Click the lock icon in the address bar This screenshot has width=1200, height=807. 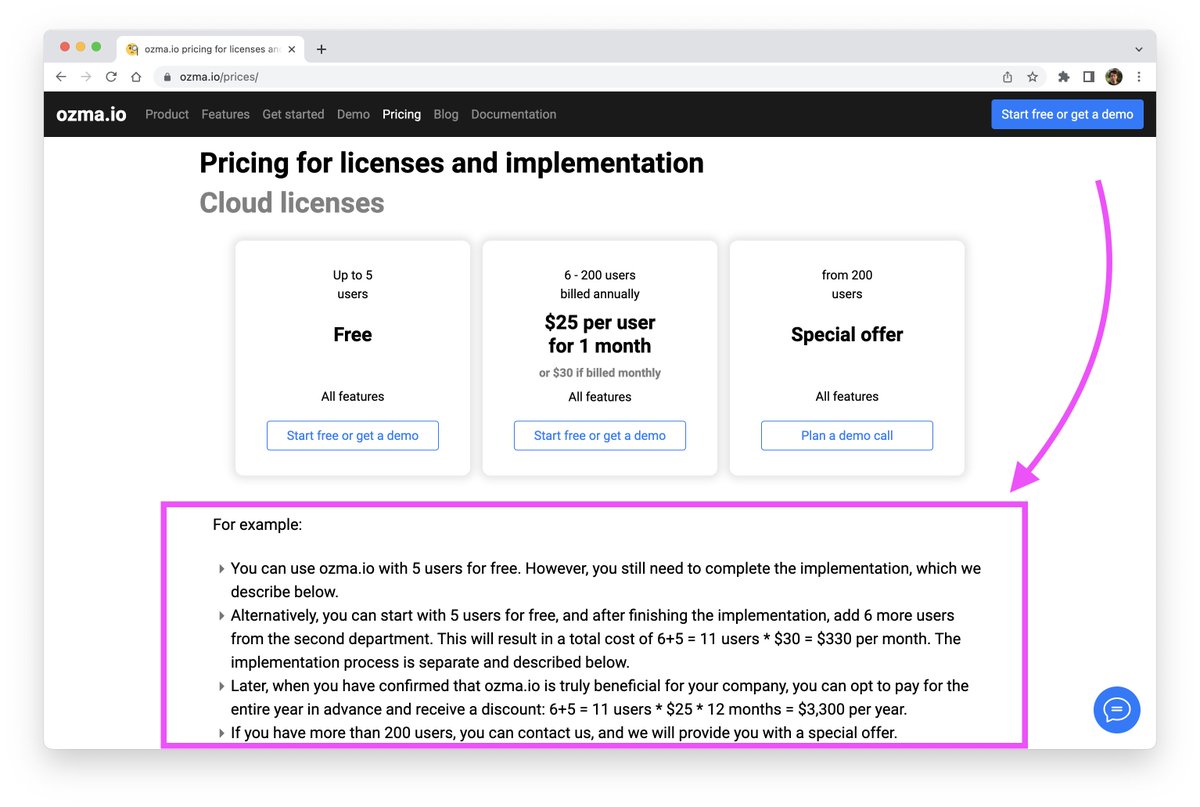[x=167, y=77]
